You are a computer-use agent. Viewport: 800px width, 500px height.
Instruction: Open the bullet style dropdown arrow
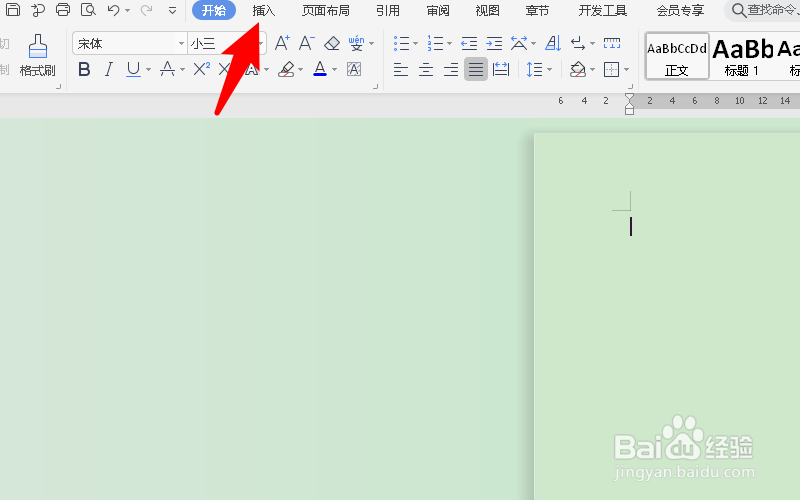click(415, 44)
